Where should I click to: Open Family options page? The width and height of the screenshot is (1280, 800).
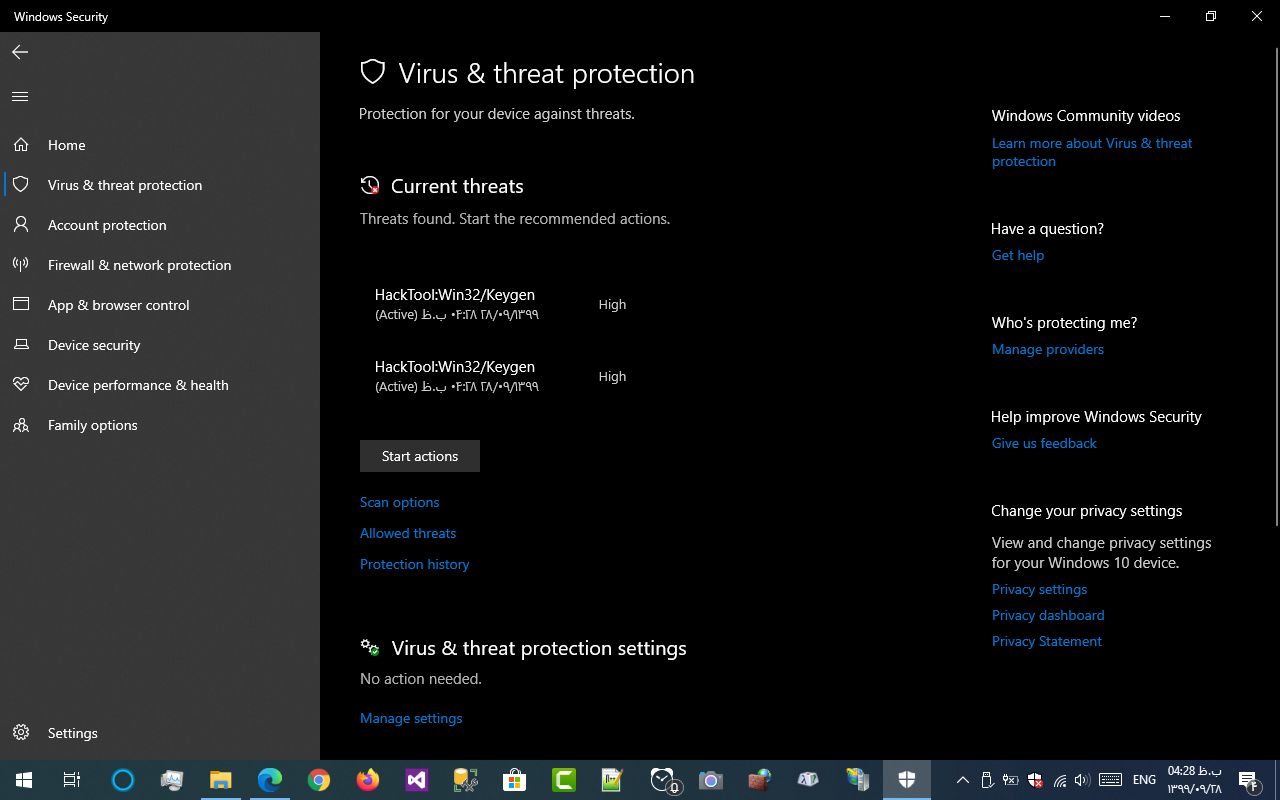[160, 425]
